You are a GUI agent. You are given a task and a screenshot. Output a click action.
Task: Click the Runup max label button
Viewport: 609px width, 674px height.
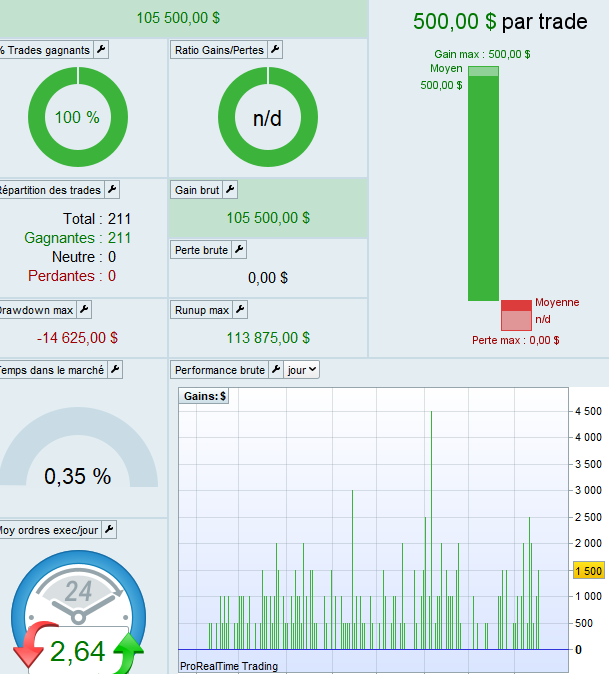pyautogui.click(x=202, y=309)
